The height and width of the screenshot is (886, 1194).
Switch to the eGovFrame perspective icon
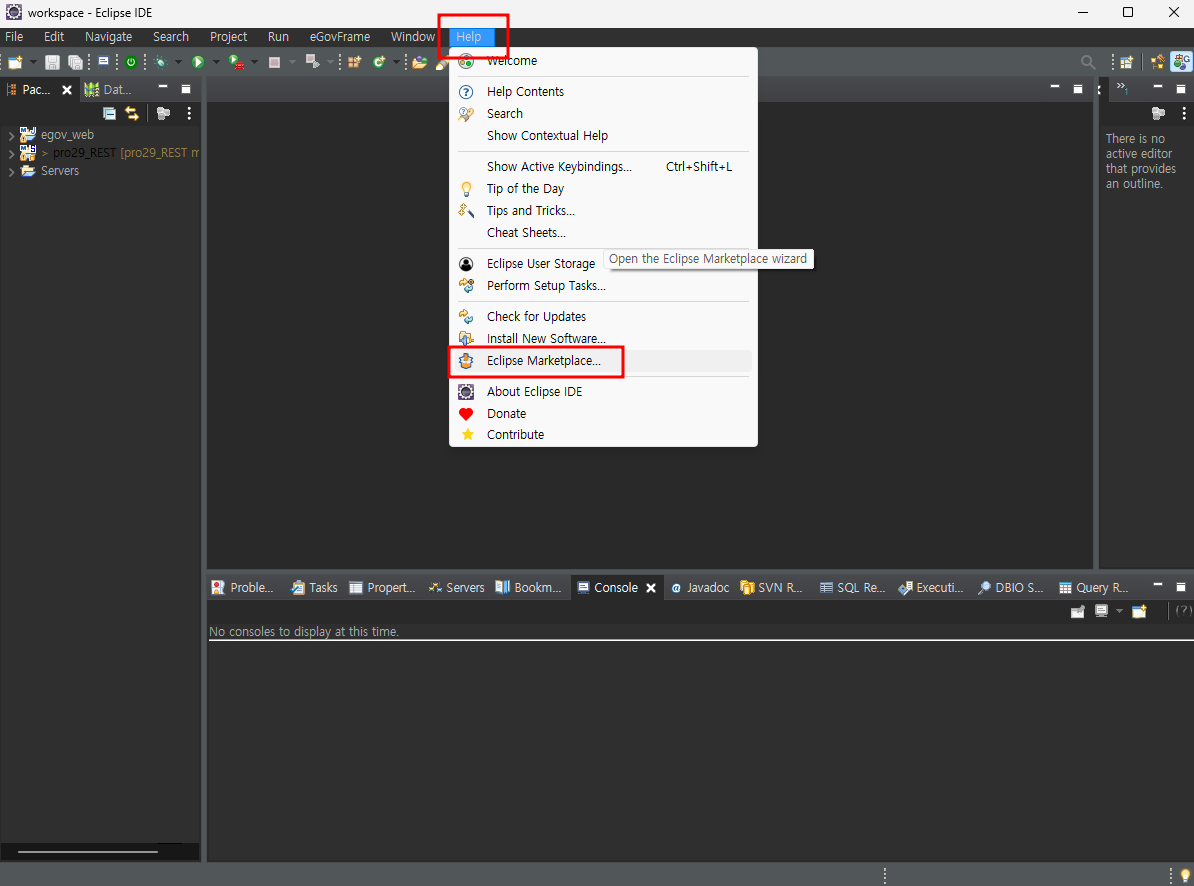pyautogui.click(x=1182, y=62)
